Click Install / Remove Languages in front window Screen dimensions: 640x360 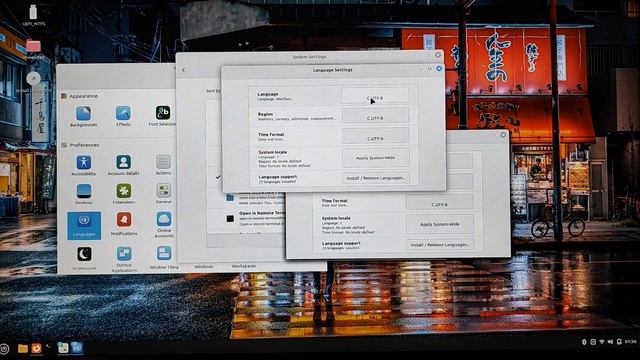pos(376,178)
